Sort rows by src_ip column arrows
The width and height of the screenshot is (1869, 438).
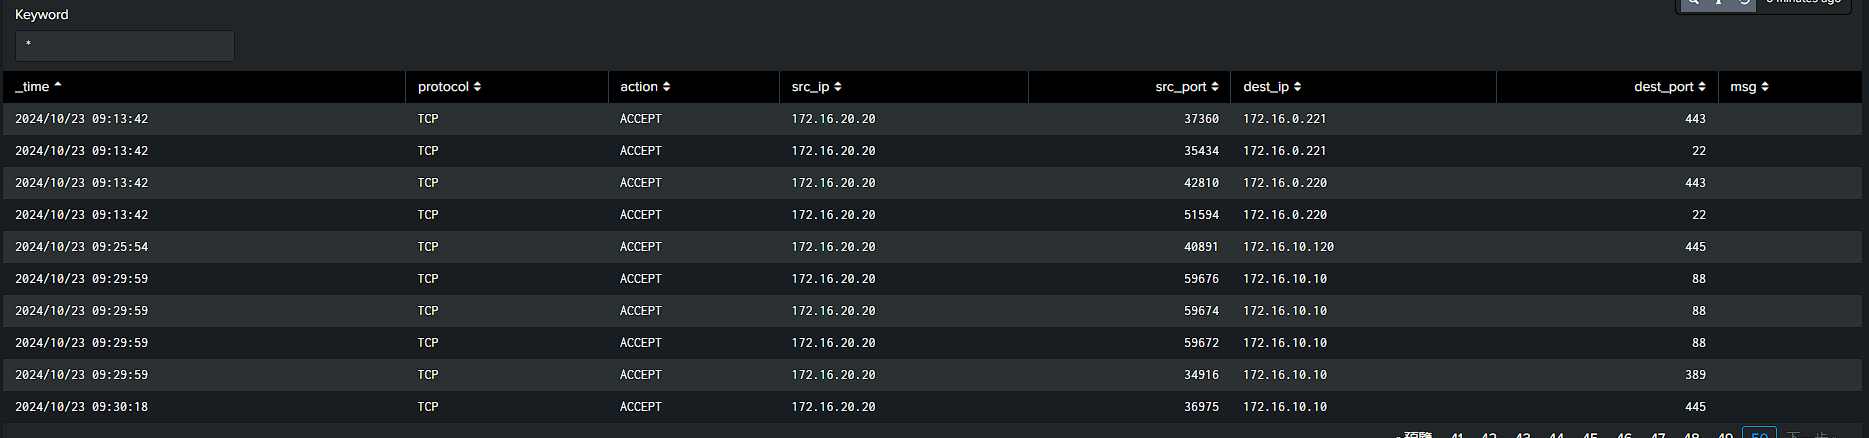click(x=838, y=87)
